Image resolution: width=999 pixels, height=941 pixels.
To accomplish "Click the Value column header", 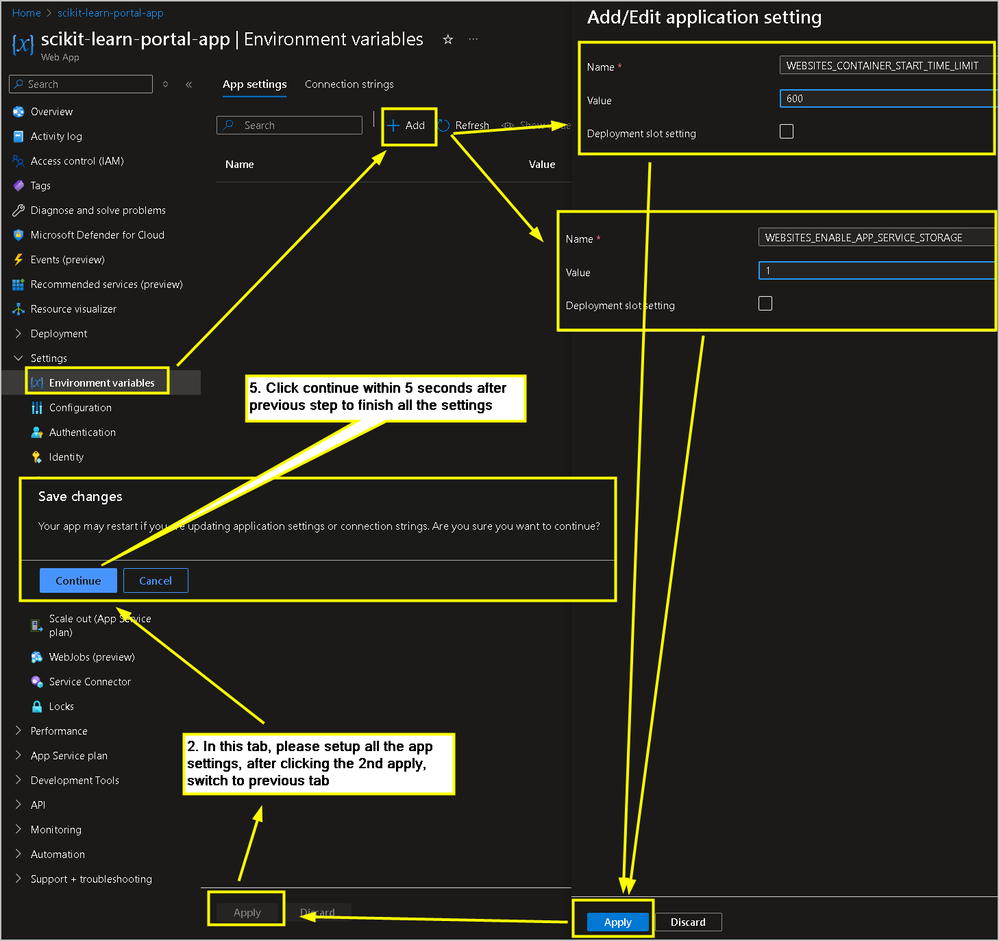I will 542,164.
